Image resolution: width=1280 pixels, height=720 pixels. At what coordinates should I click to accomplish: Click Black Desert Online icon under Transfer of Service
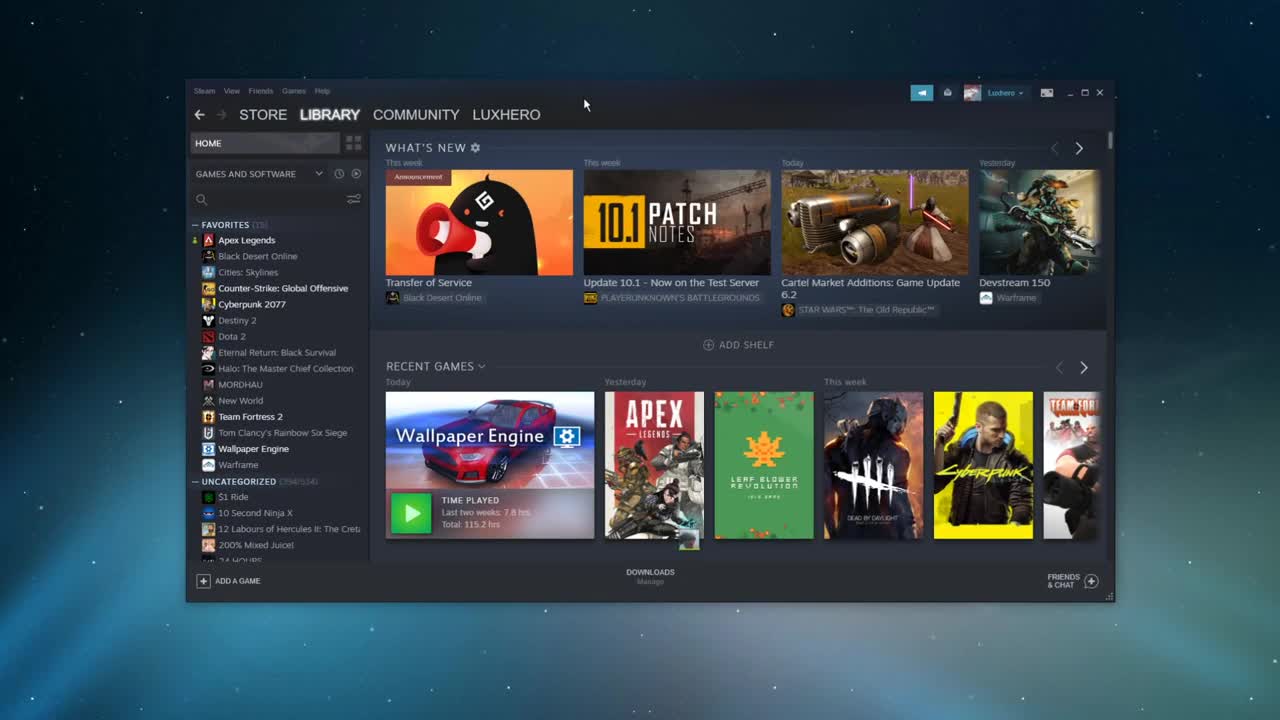tap(393, 298)
